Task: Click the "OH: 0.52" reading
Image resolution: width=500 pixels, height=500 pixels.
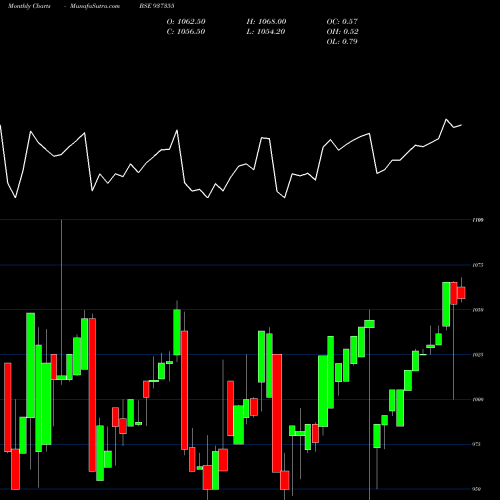Action: click(342, 32)
